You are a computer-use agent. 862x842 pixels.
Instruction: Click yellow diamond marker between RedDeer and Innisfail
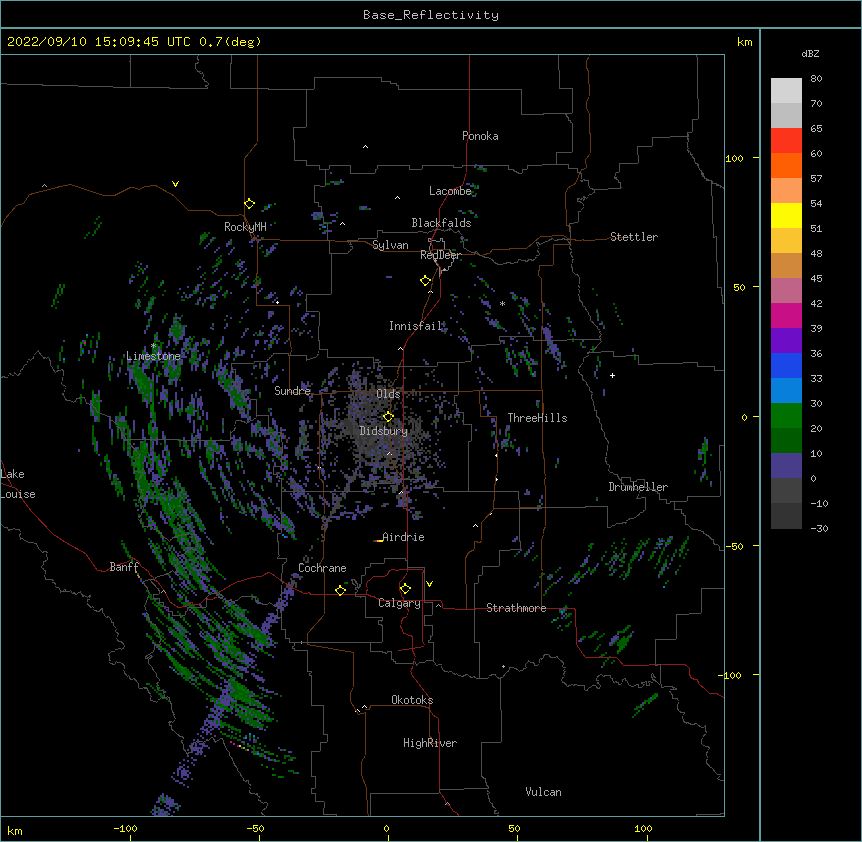click(x=425, y=281)
